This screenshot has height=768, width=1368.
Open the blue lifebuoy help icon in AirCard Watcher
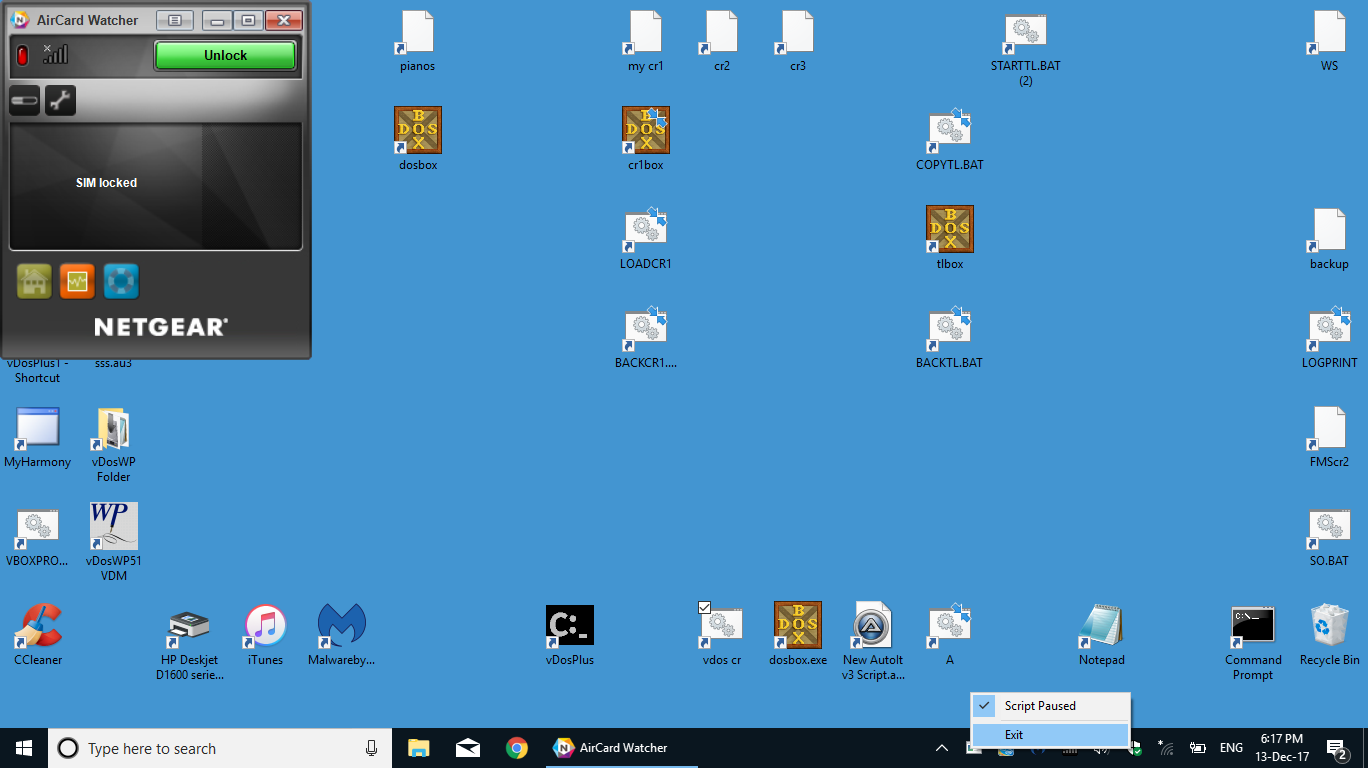121,281
